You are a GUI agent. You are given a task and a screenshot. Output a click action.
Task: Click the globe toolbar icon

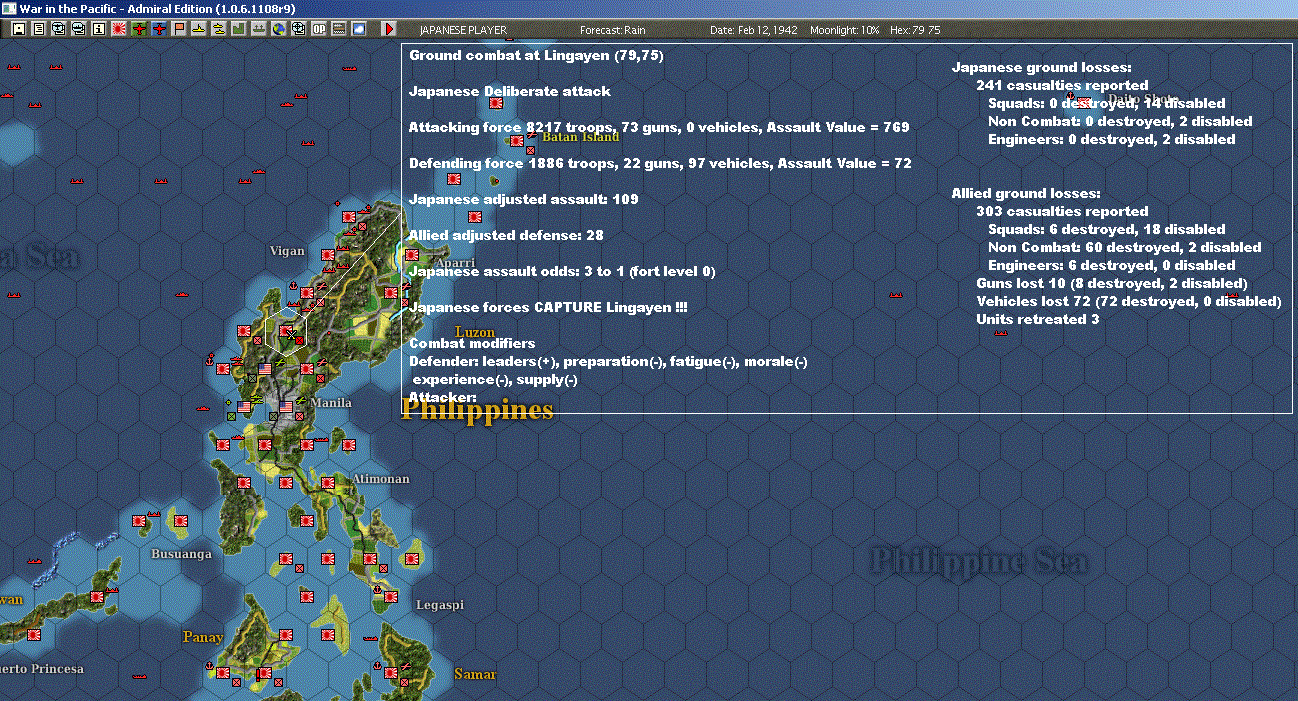[x=279, y=29]
